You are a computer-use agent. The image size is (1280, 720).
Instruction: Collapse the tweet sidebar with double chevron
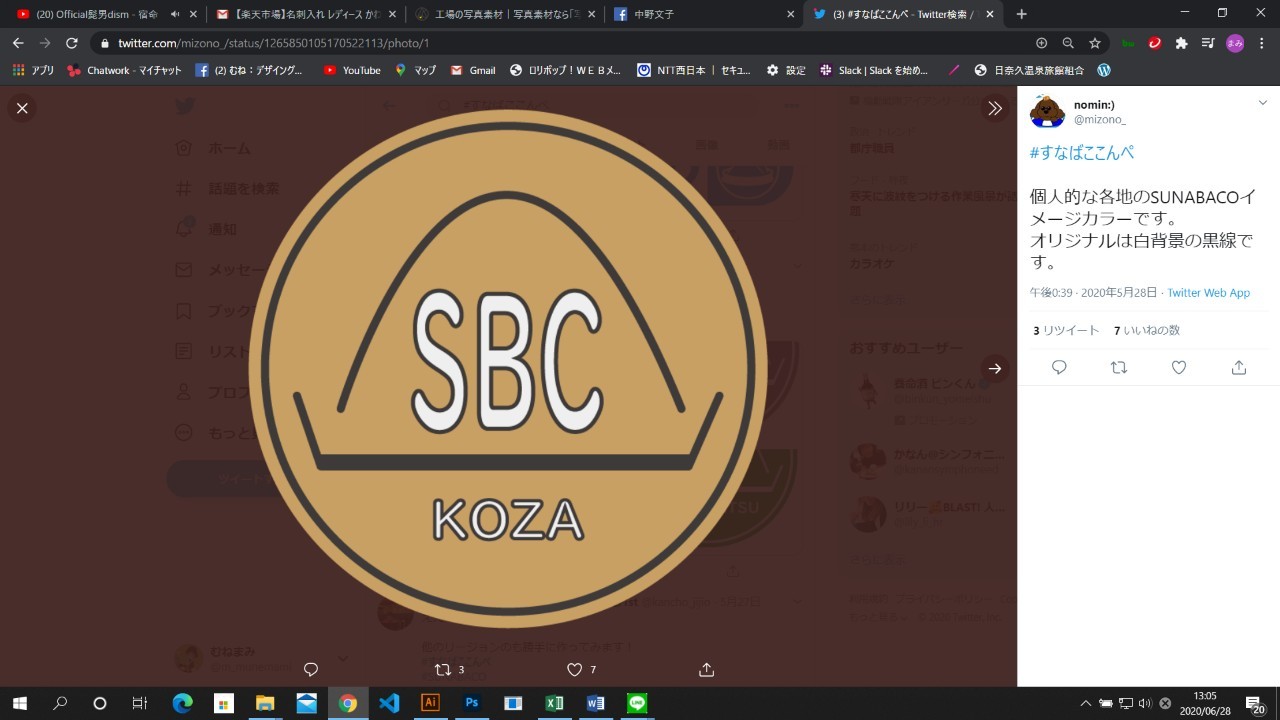[x=995, y=108]
